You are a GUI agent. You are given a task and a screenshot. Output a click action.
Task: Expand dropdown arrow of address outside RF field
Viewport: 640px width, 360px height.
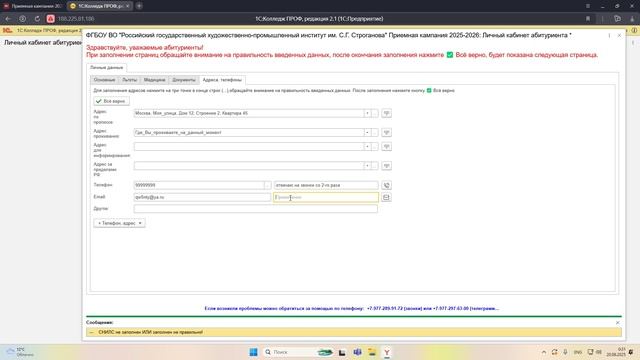click(x=367, y=166)
